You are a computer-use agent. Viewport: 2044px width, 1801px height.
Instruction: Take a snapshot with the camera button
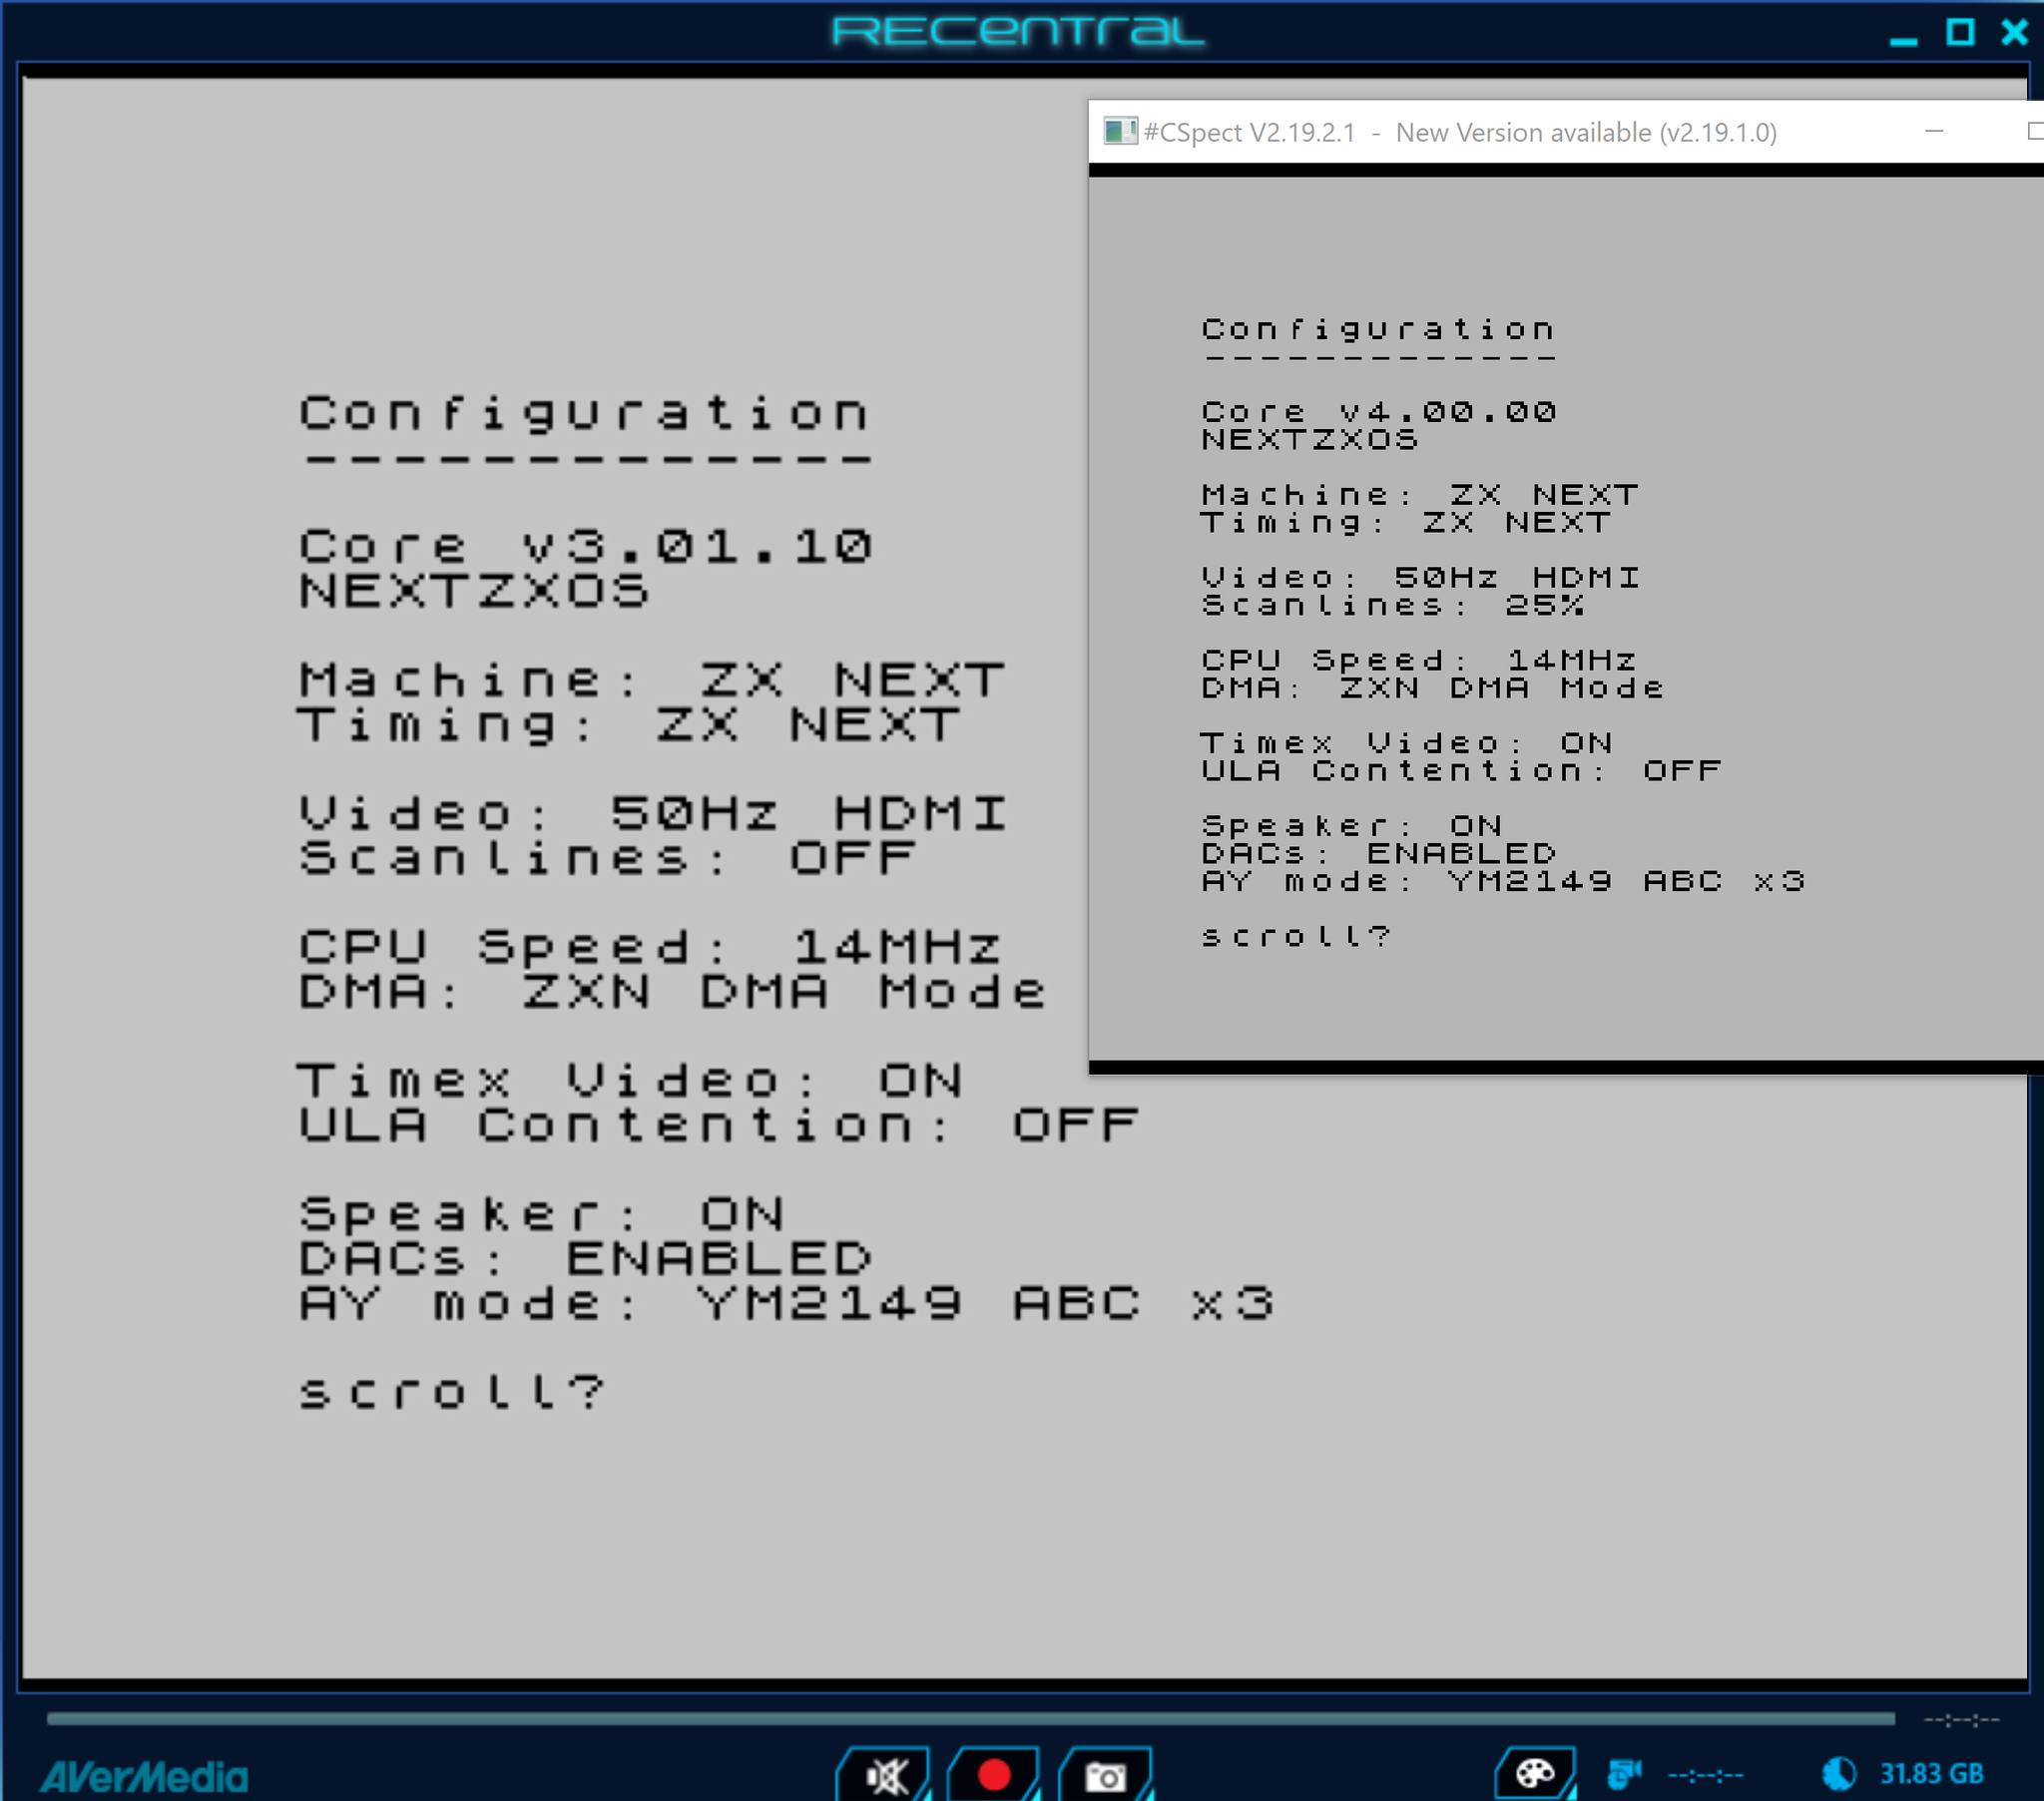coord(1104,1774)
